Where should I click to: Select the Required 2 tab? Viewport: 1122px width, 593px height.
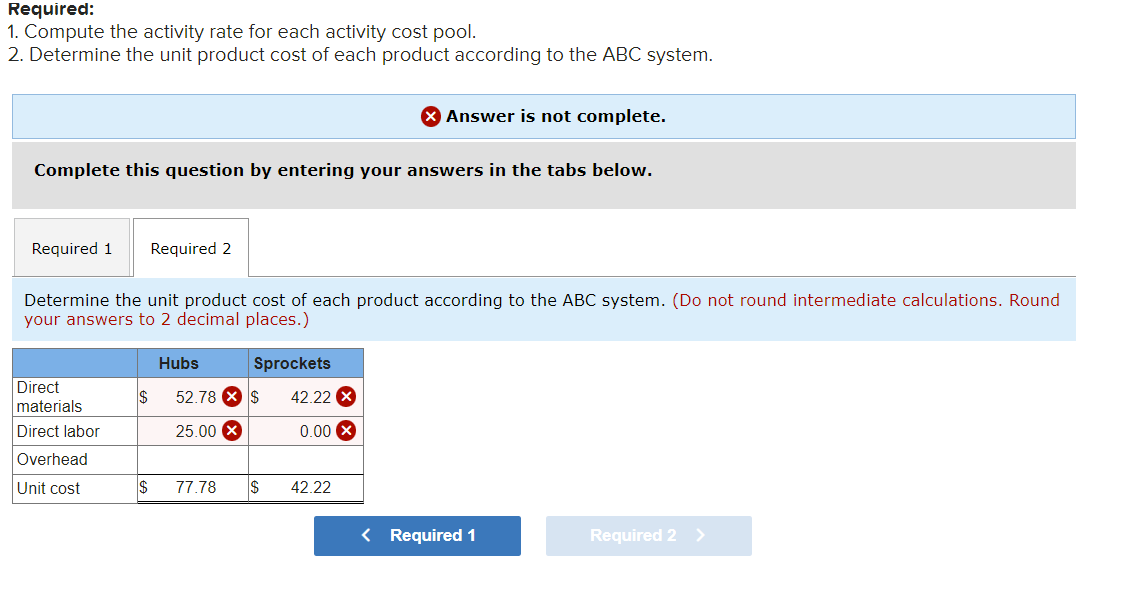coord(190,247)
